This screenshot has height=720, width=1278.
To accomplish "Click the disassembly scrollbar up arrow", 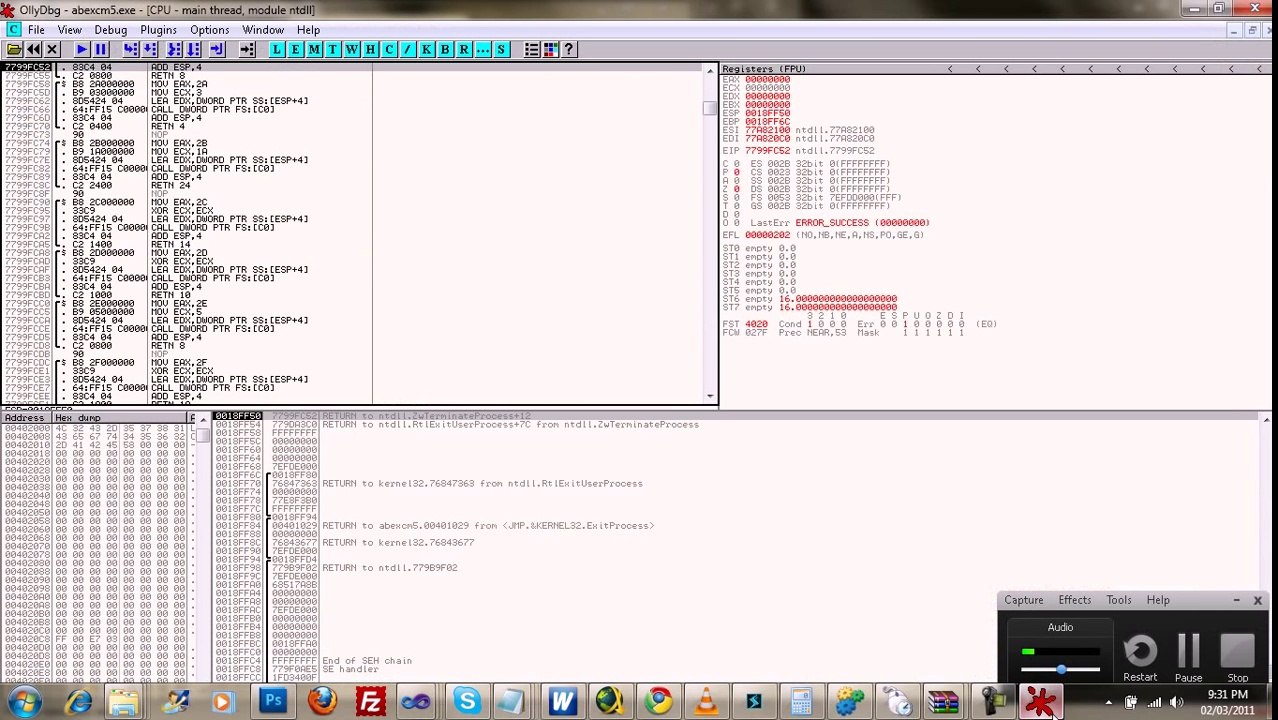I will pyautogui.click(x=711, y=69).
